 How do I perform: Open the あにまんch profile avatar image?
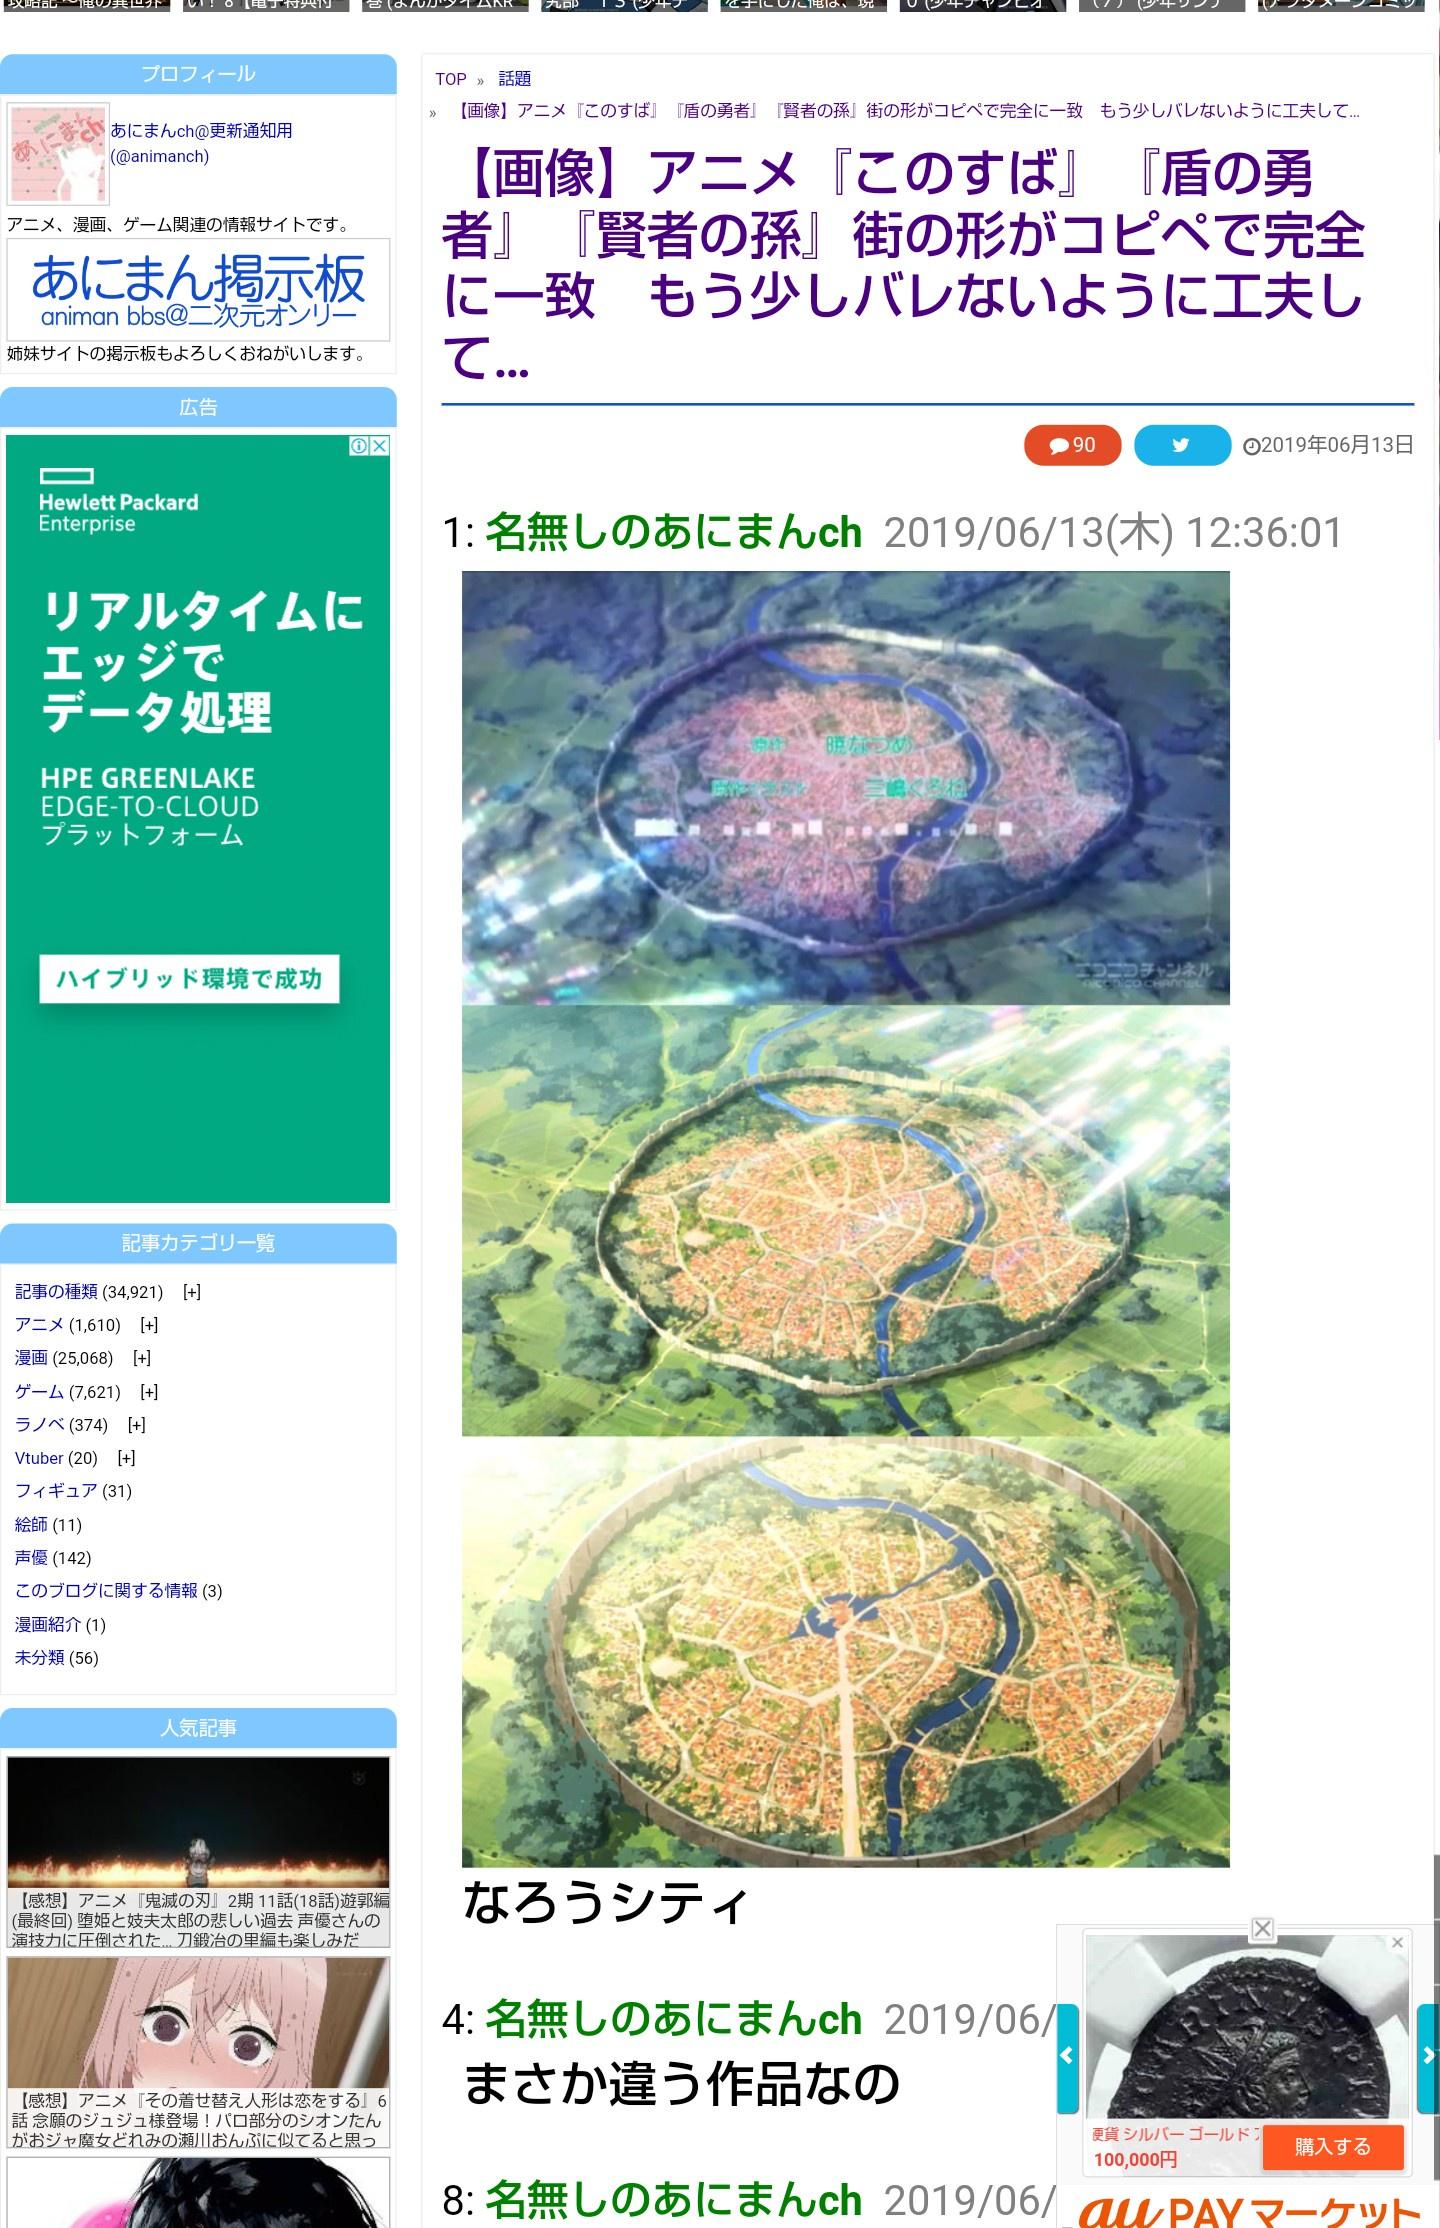[x=58, y=153]
